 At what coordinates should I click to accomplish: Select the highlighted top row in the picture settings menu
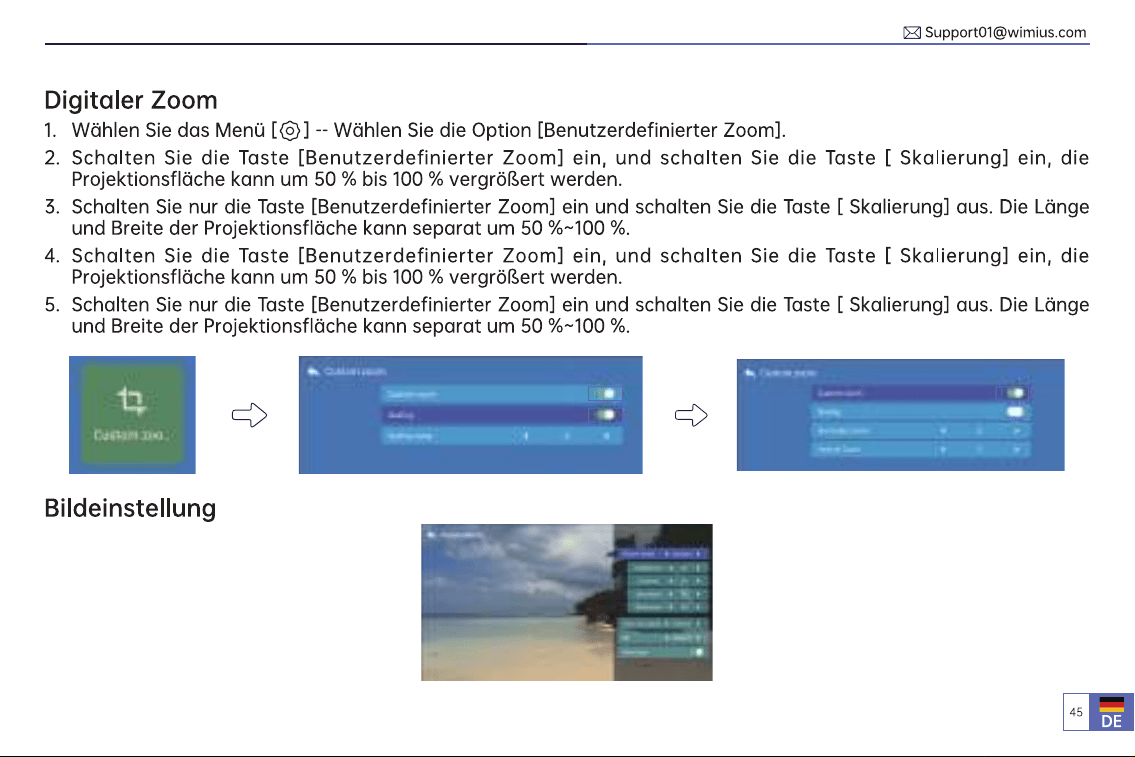pos(663,554)
